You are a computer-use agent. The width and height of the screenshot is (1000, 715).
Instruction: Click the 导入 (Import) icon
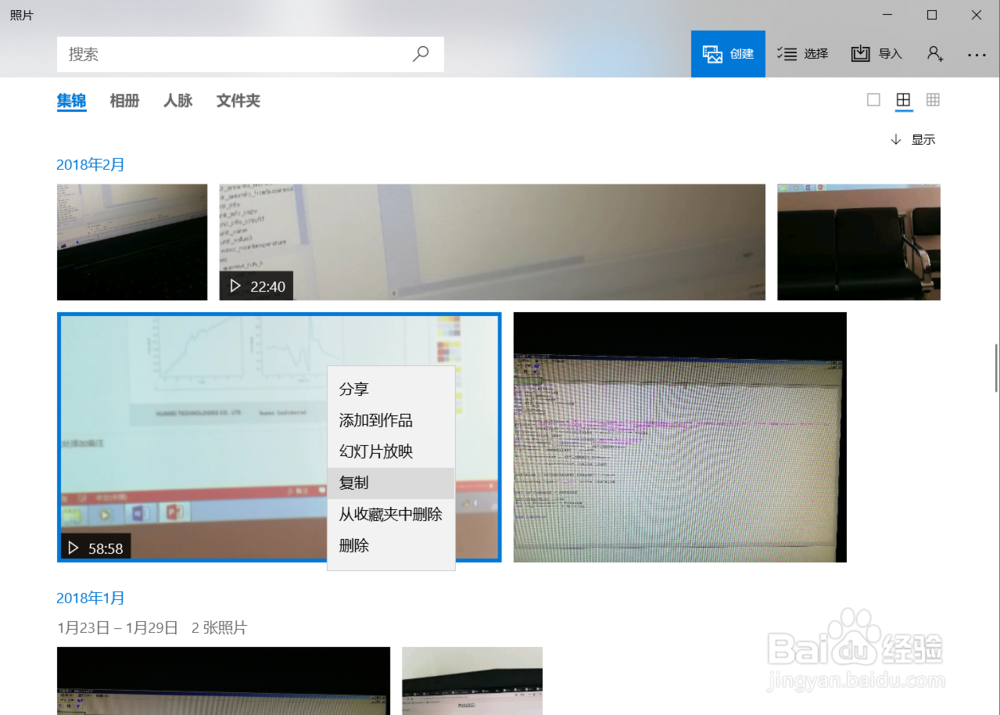point(861,53)
